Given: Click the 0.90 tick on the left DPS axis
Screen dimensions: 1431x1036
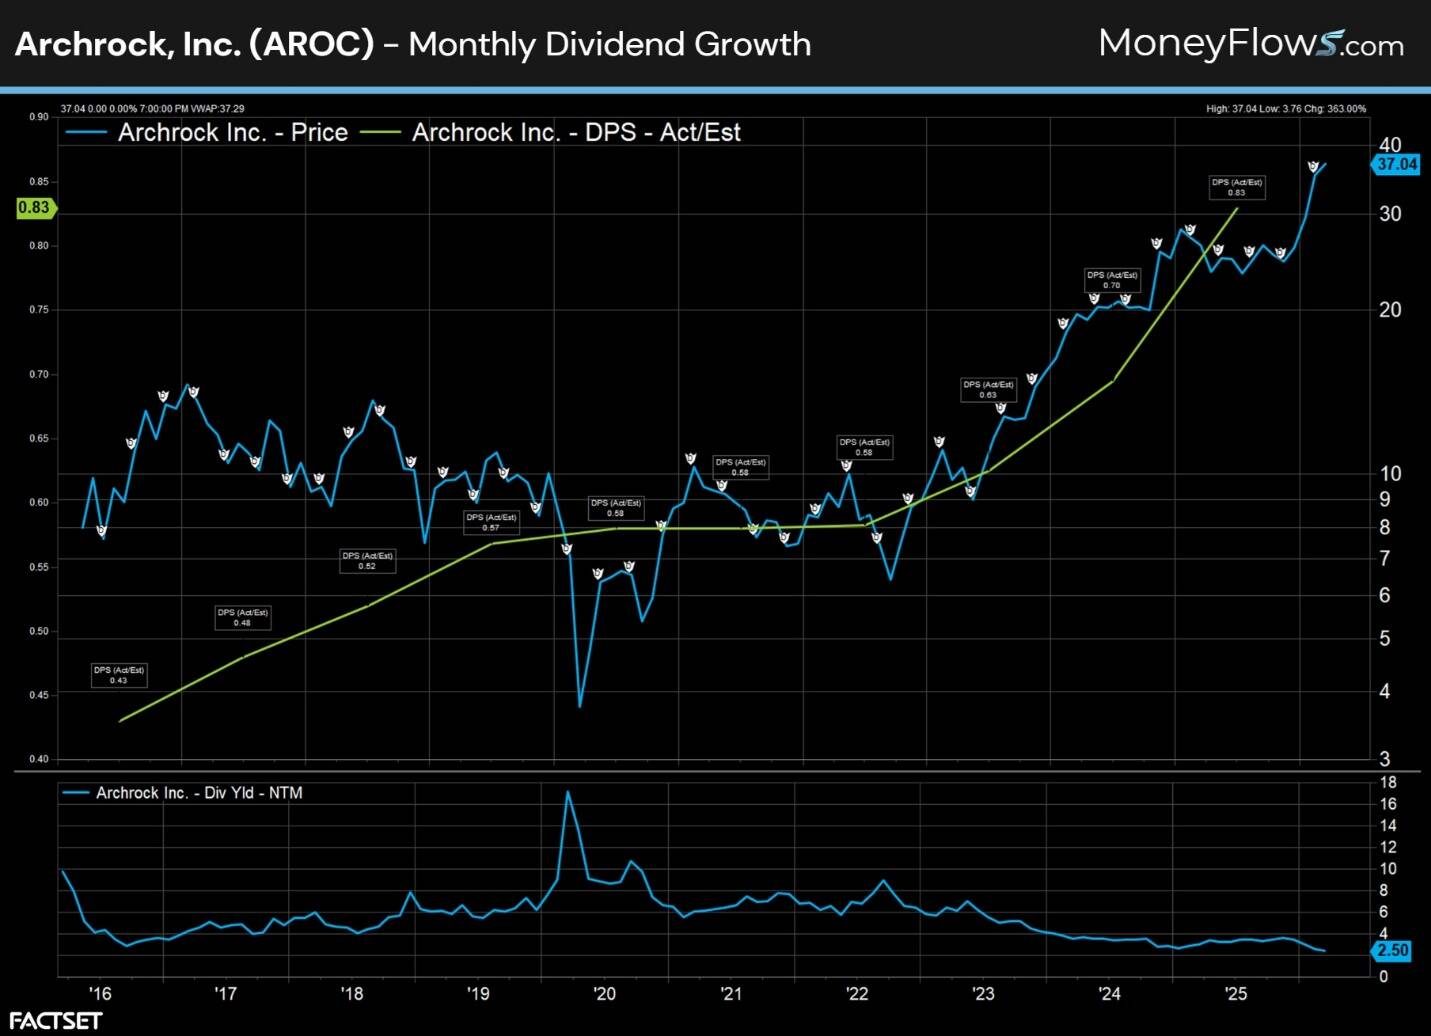Looking at the screenshot, I should tap(38, 117).
